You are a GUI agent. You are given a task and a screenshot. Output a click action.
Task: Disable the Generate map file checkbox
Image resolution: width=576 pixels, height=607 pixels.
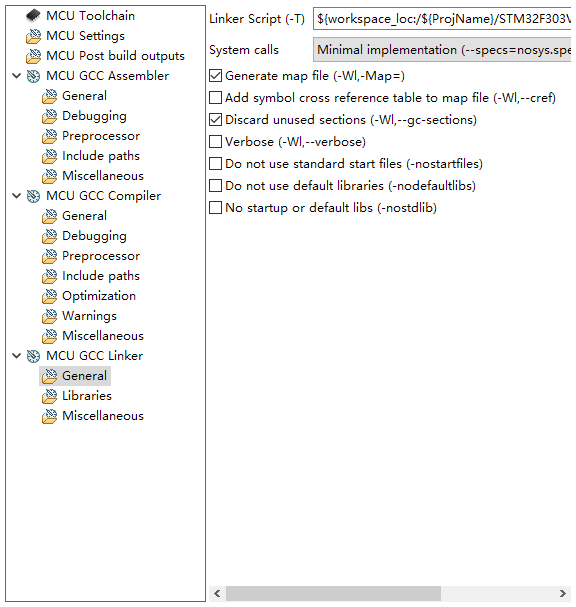216,76
